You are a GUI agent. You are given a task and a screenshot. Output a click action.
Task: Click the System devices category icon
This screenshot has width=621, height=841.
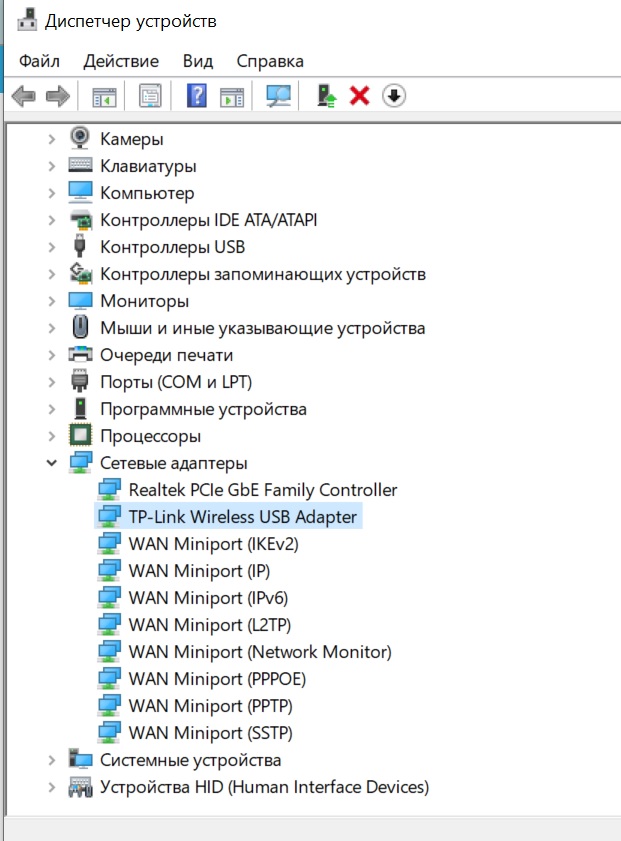[80, 759]
